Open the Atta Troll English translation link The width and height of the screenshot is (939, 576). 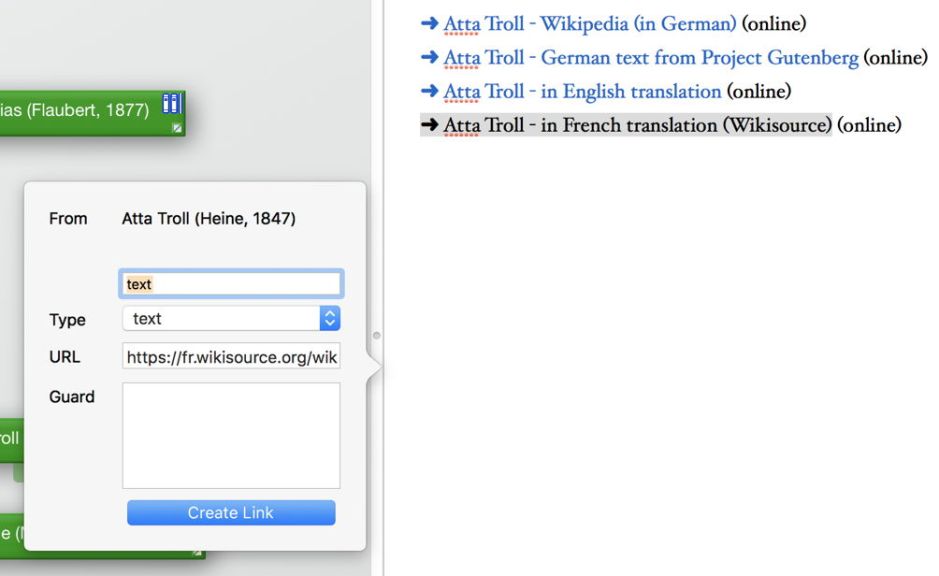coord(582,92)
